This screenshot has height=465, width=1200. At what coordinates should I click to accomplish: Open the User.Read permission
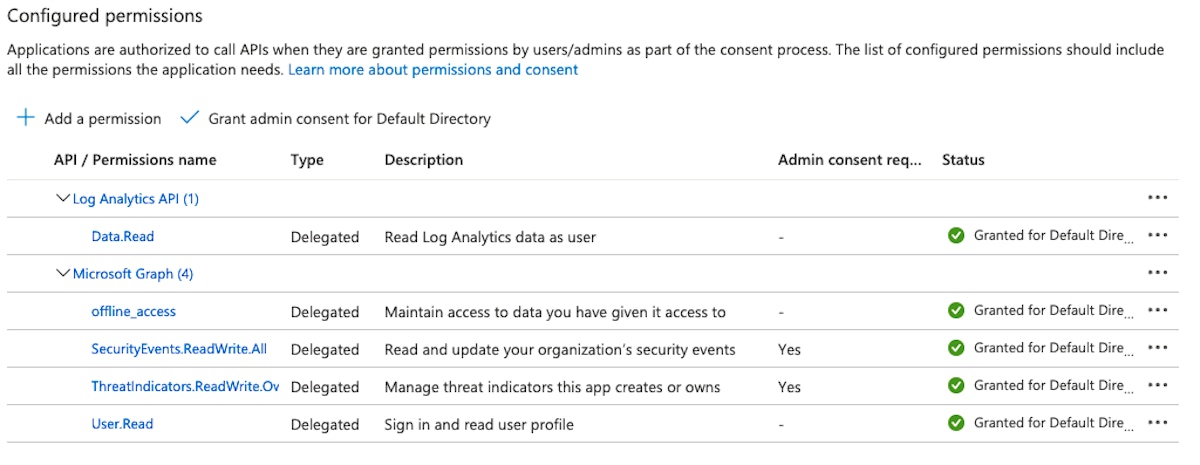(122, 424)
